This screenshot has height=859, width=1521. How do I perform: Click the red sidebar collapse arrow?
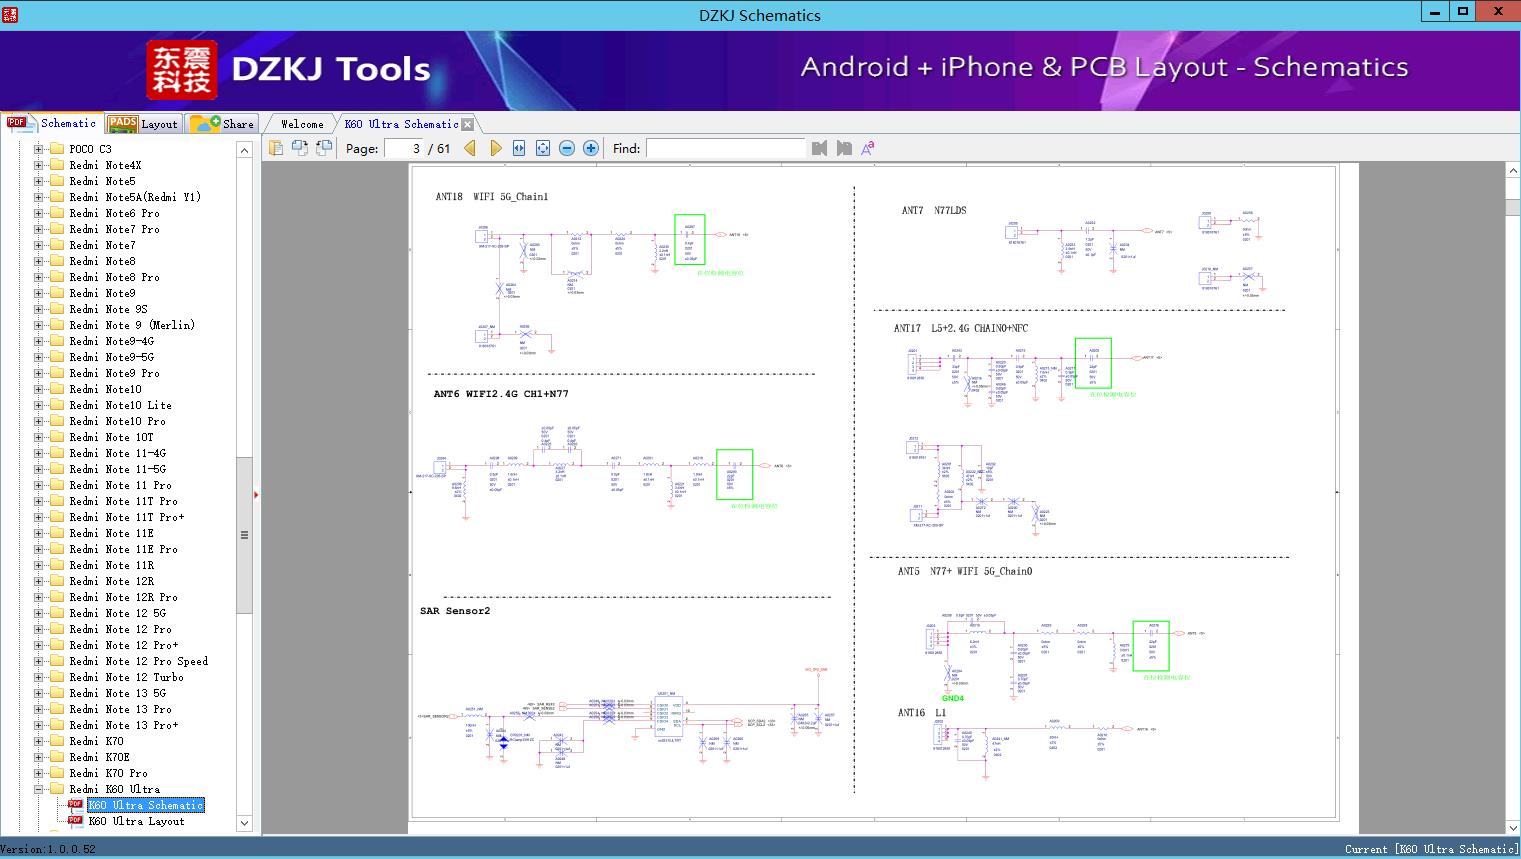(x=257, y=494)
